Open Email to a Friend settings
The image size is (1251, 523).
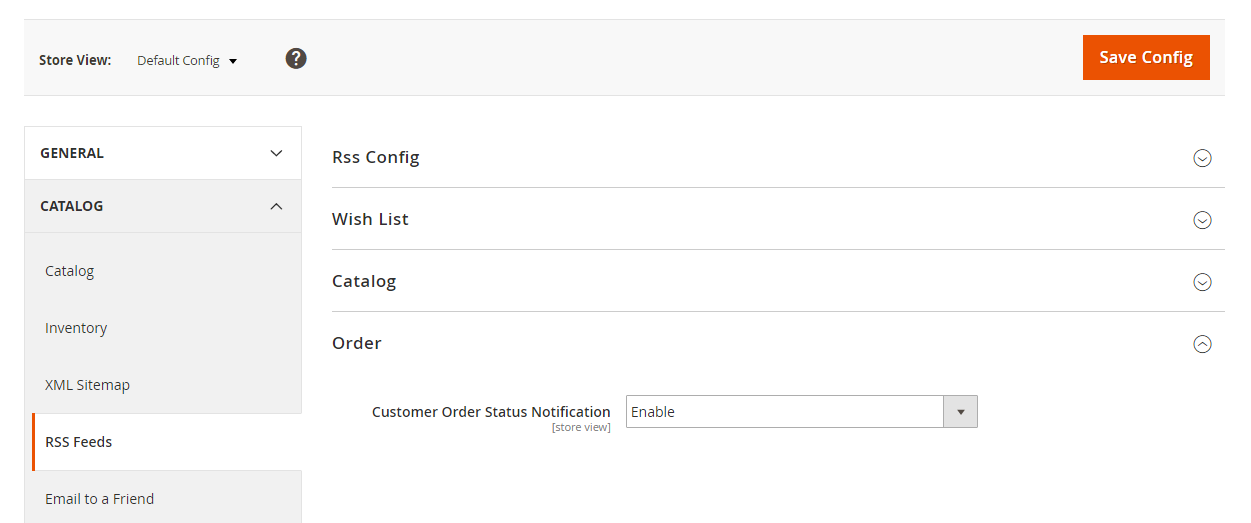click(99, 499)
